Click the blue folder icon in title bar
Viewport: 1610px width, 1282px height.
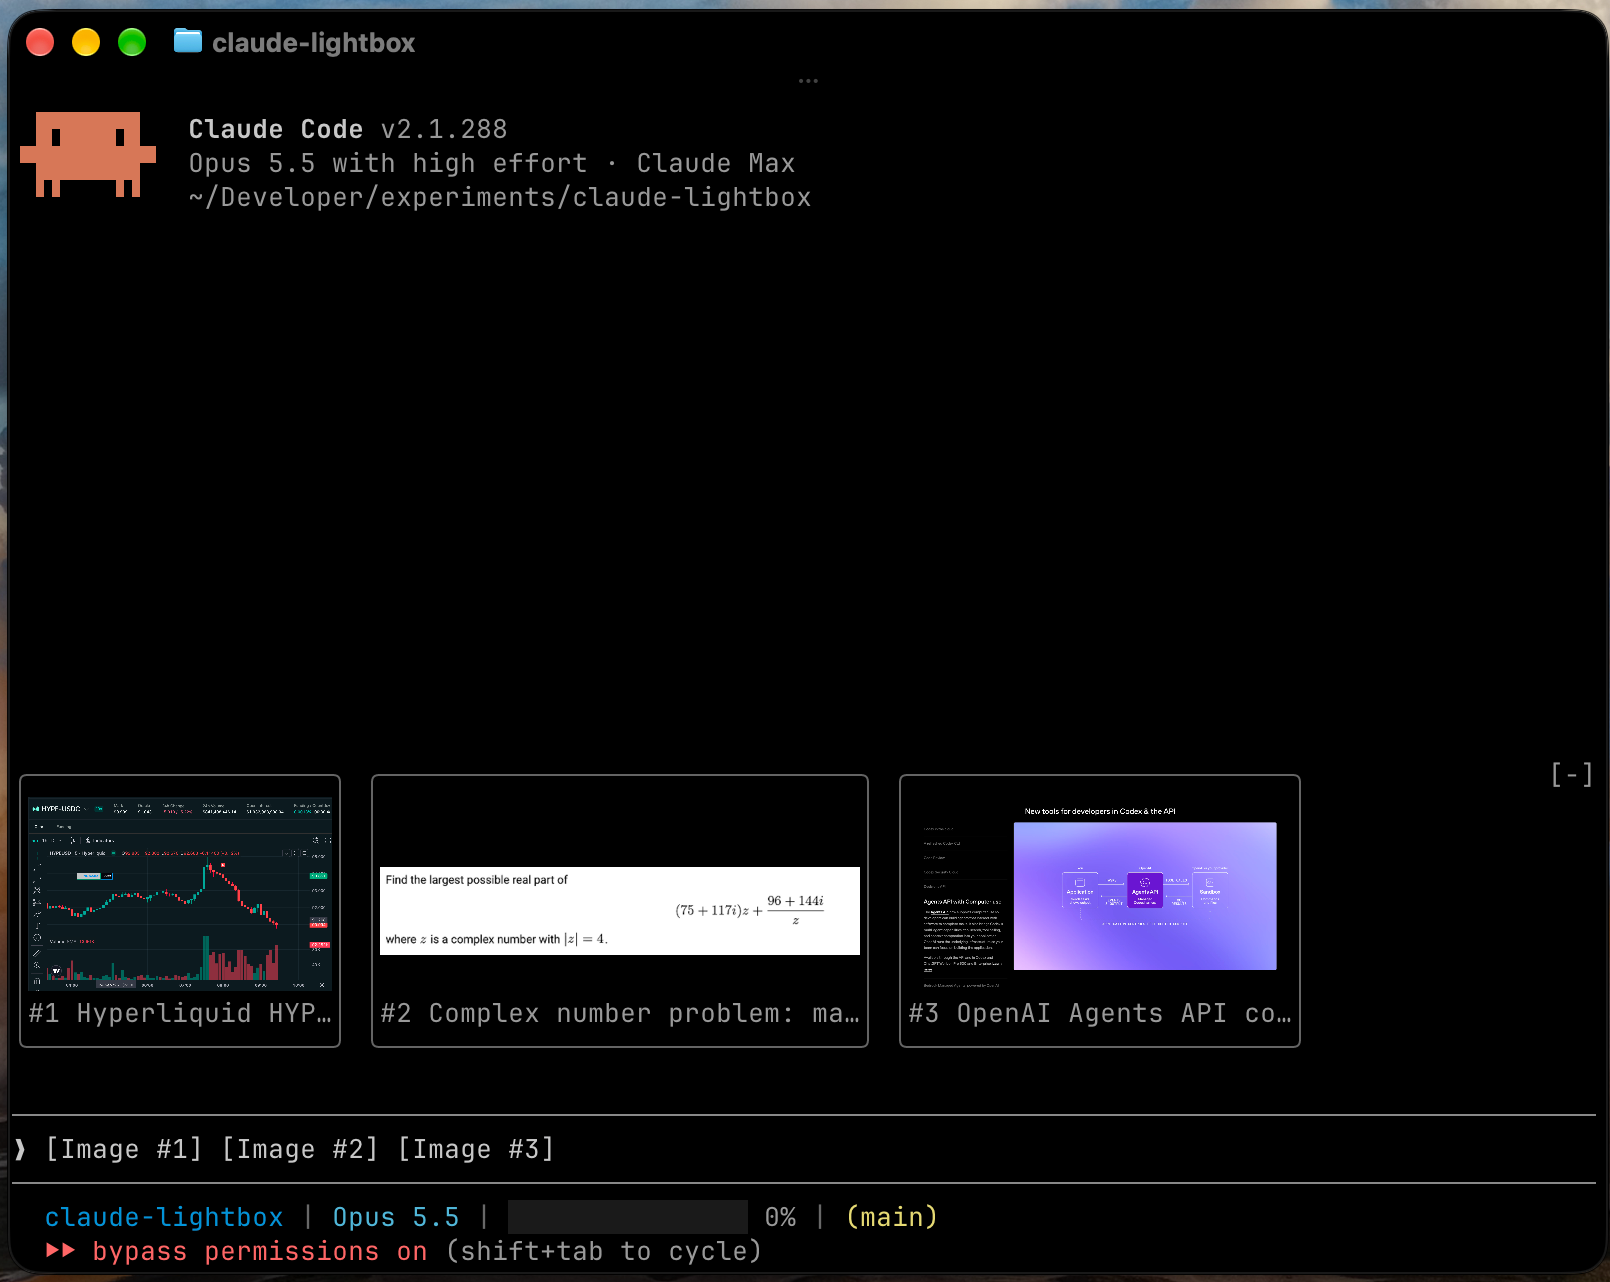[x=188, y=41]
